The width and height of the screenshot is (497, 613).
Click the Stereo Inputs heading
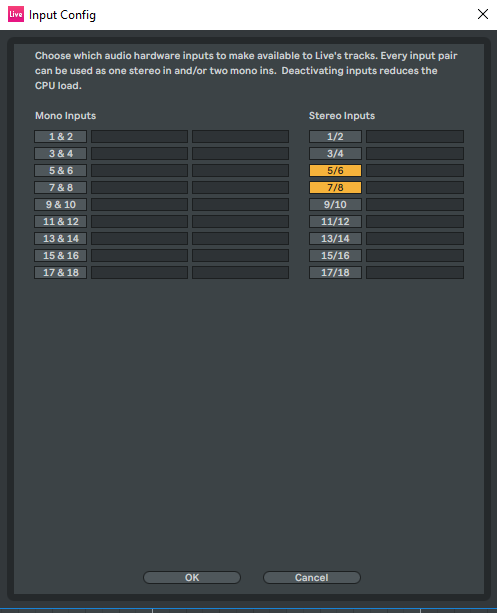click(x=342, y=116)
